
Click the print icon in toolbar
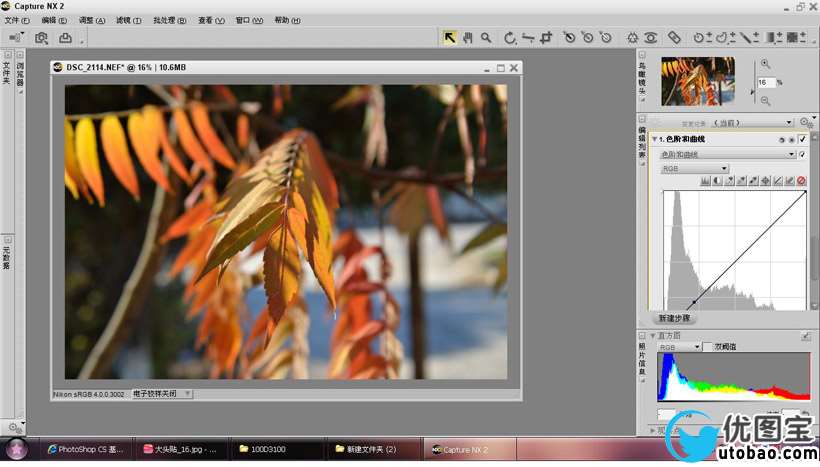point(65,38)
